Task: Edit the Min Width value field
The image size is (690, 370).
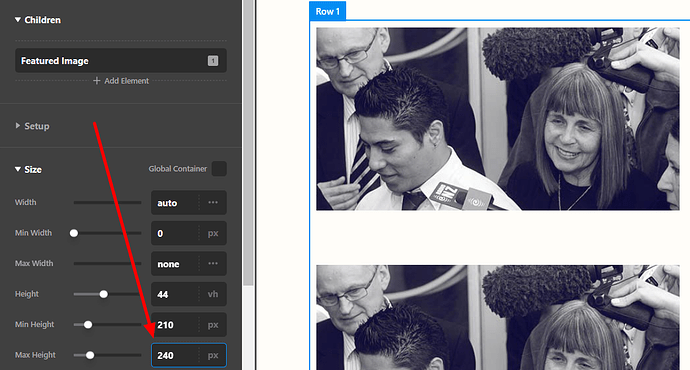Action: [x=175, y=233]
